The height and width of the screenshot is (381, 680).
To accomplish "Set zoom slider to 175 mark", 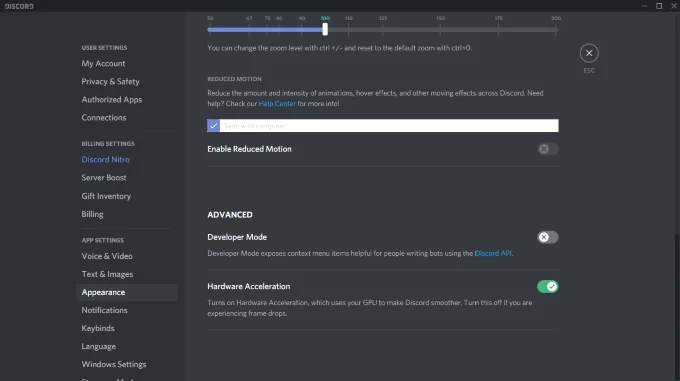I will (498, 29).
